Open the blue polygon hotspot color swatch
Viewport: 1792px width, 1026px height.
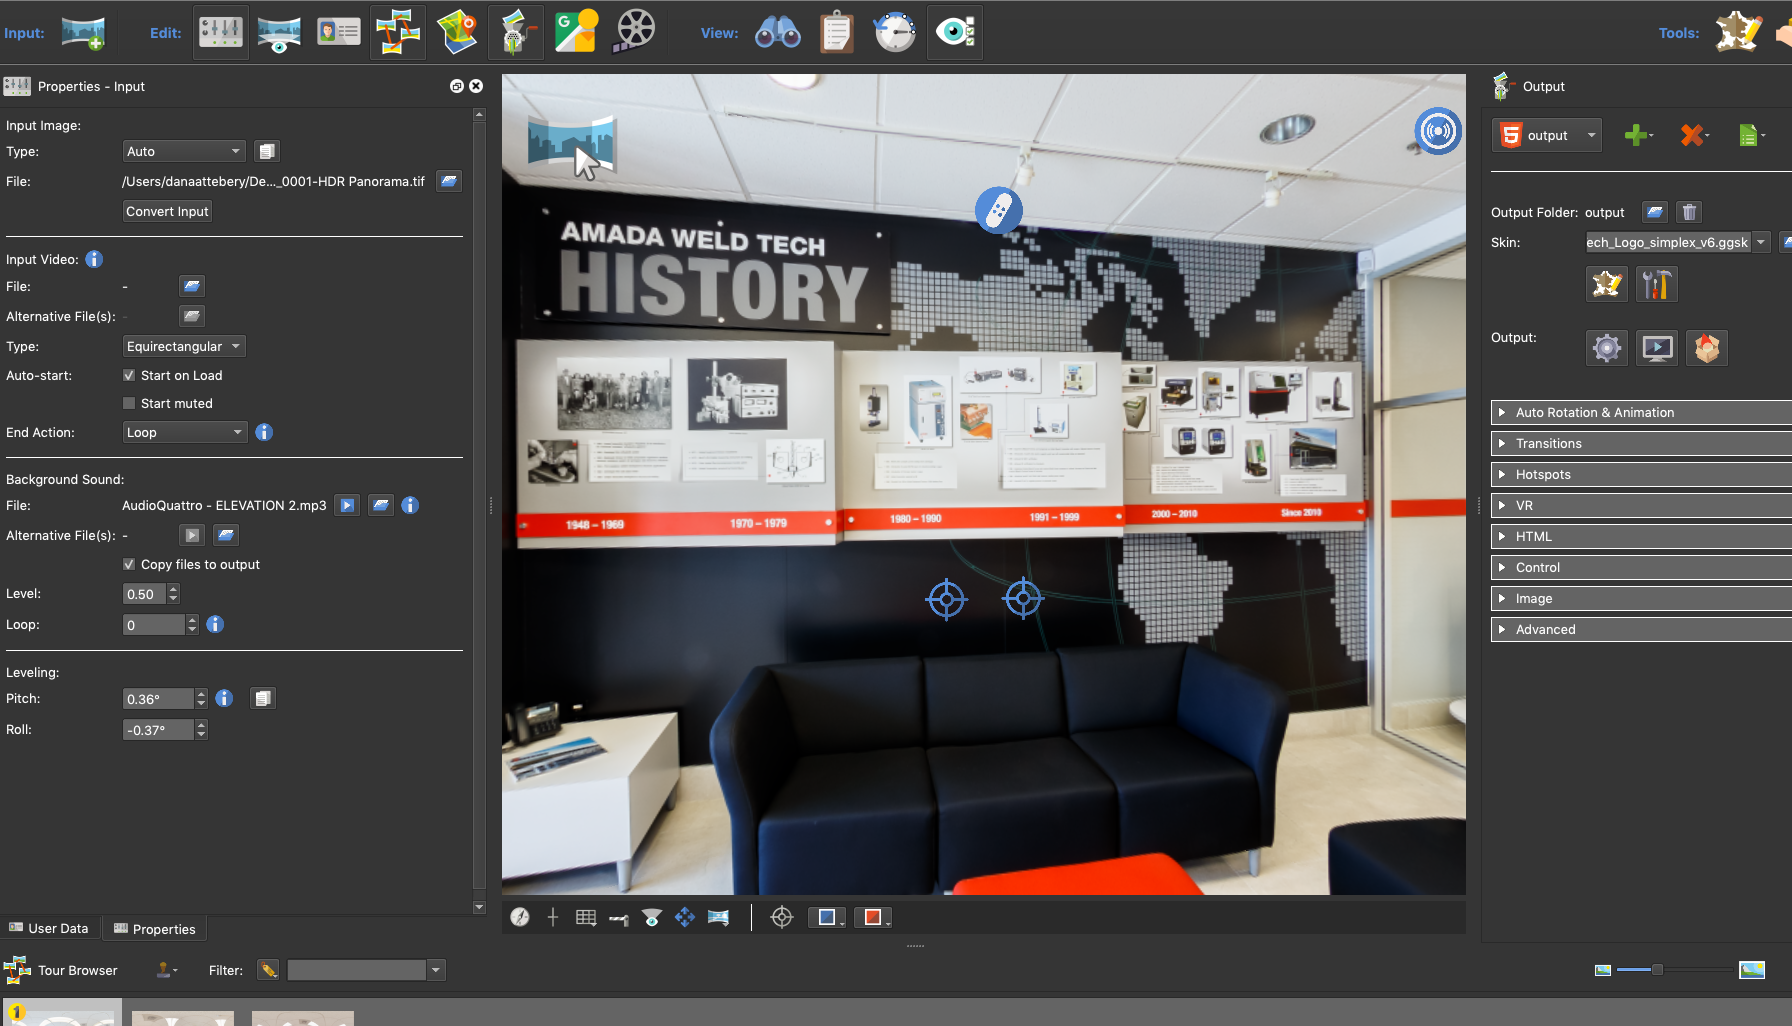coord(827,918)
